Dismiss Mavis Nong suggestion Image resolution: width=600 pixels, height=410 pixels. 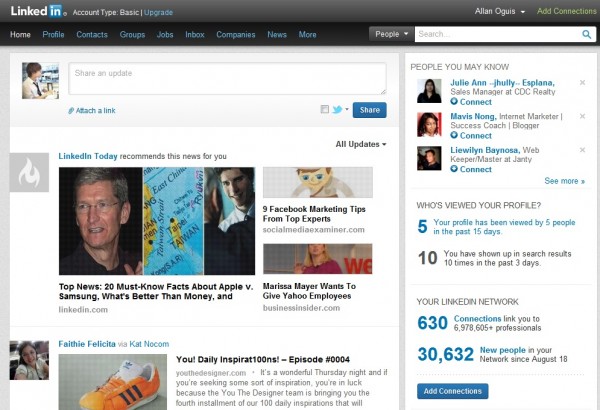point(582,116)
